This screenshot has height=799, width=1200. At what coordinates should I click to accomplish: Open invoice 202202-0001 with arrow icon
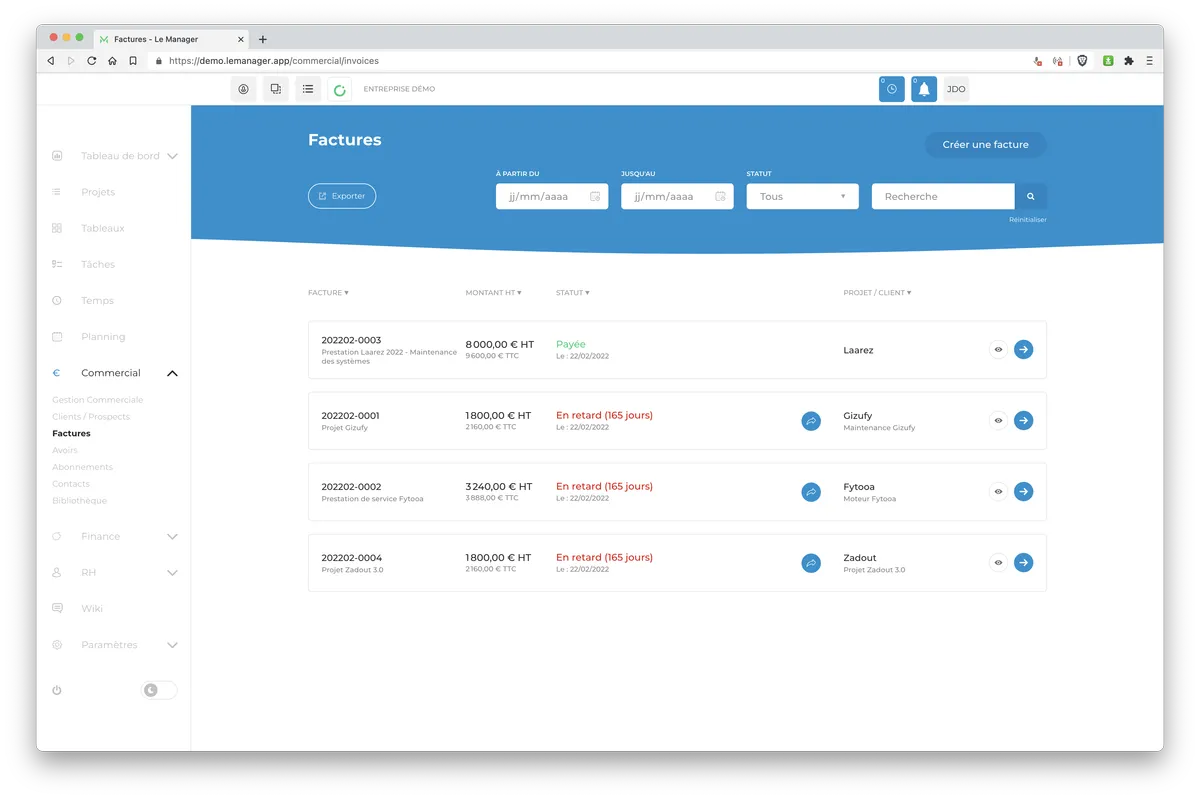[1023, 420]
